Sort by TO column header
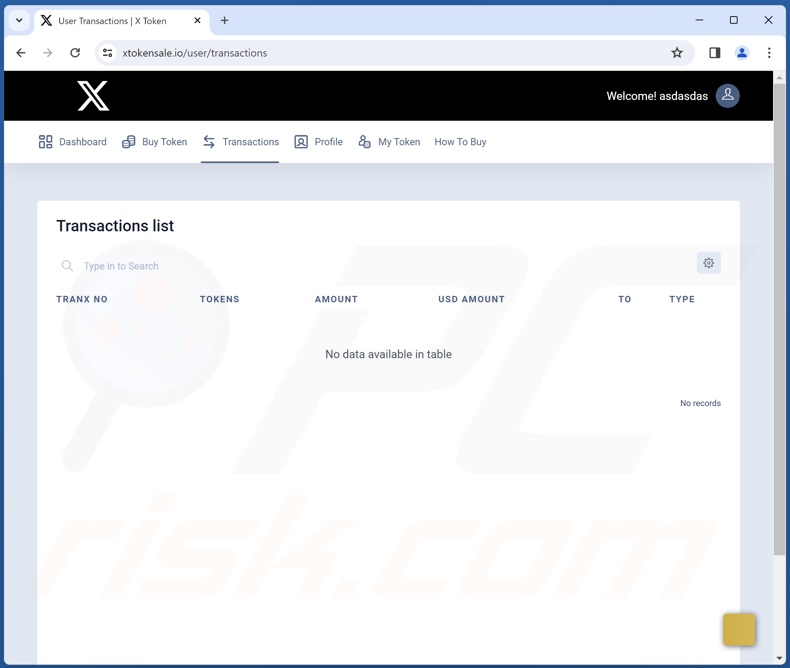 point(625,299)
